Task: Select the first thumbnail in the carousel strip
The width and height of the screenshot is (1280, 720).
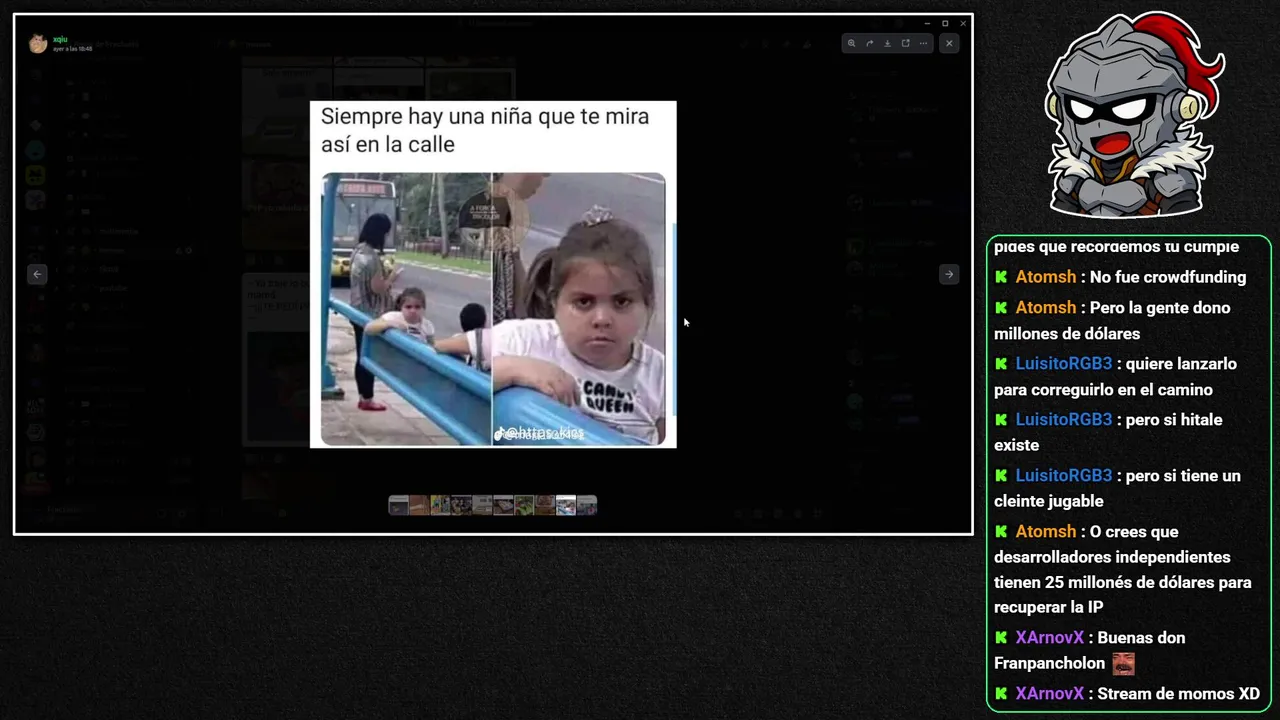Action: (x=398, y=506)
